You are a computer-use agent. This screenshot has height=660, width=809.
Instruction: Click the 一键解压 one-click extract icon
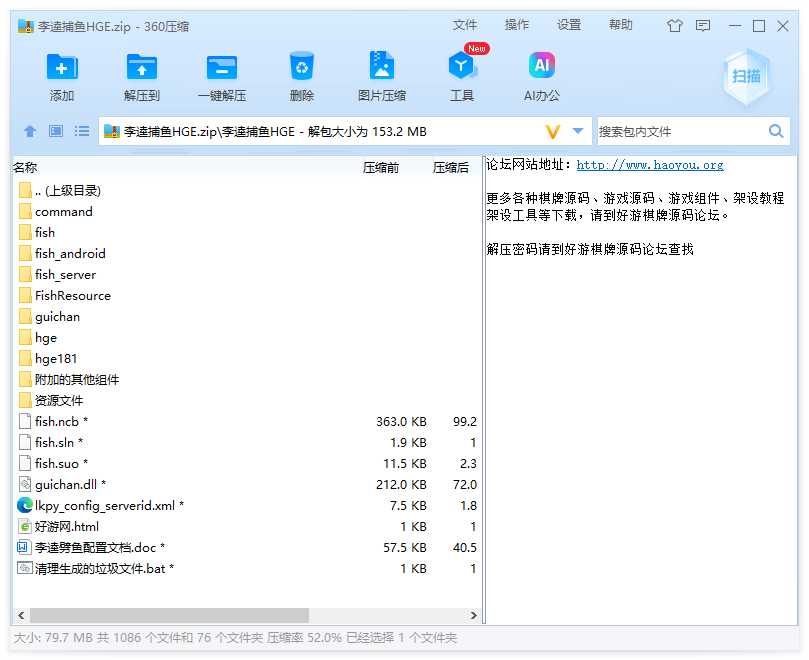click(x=222, y=68)
